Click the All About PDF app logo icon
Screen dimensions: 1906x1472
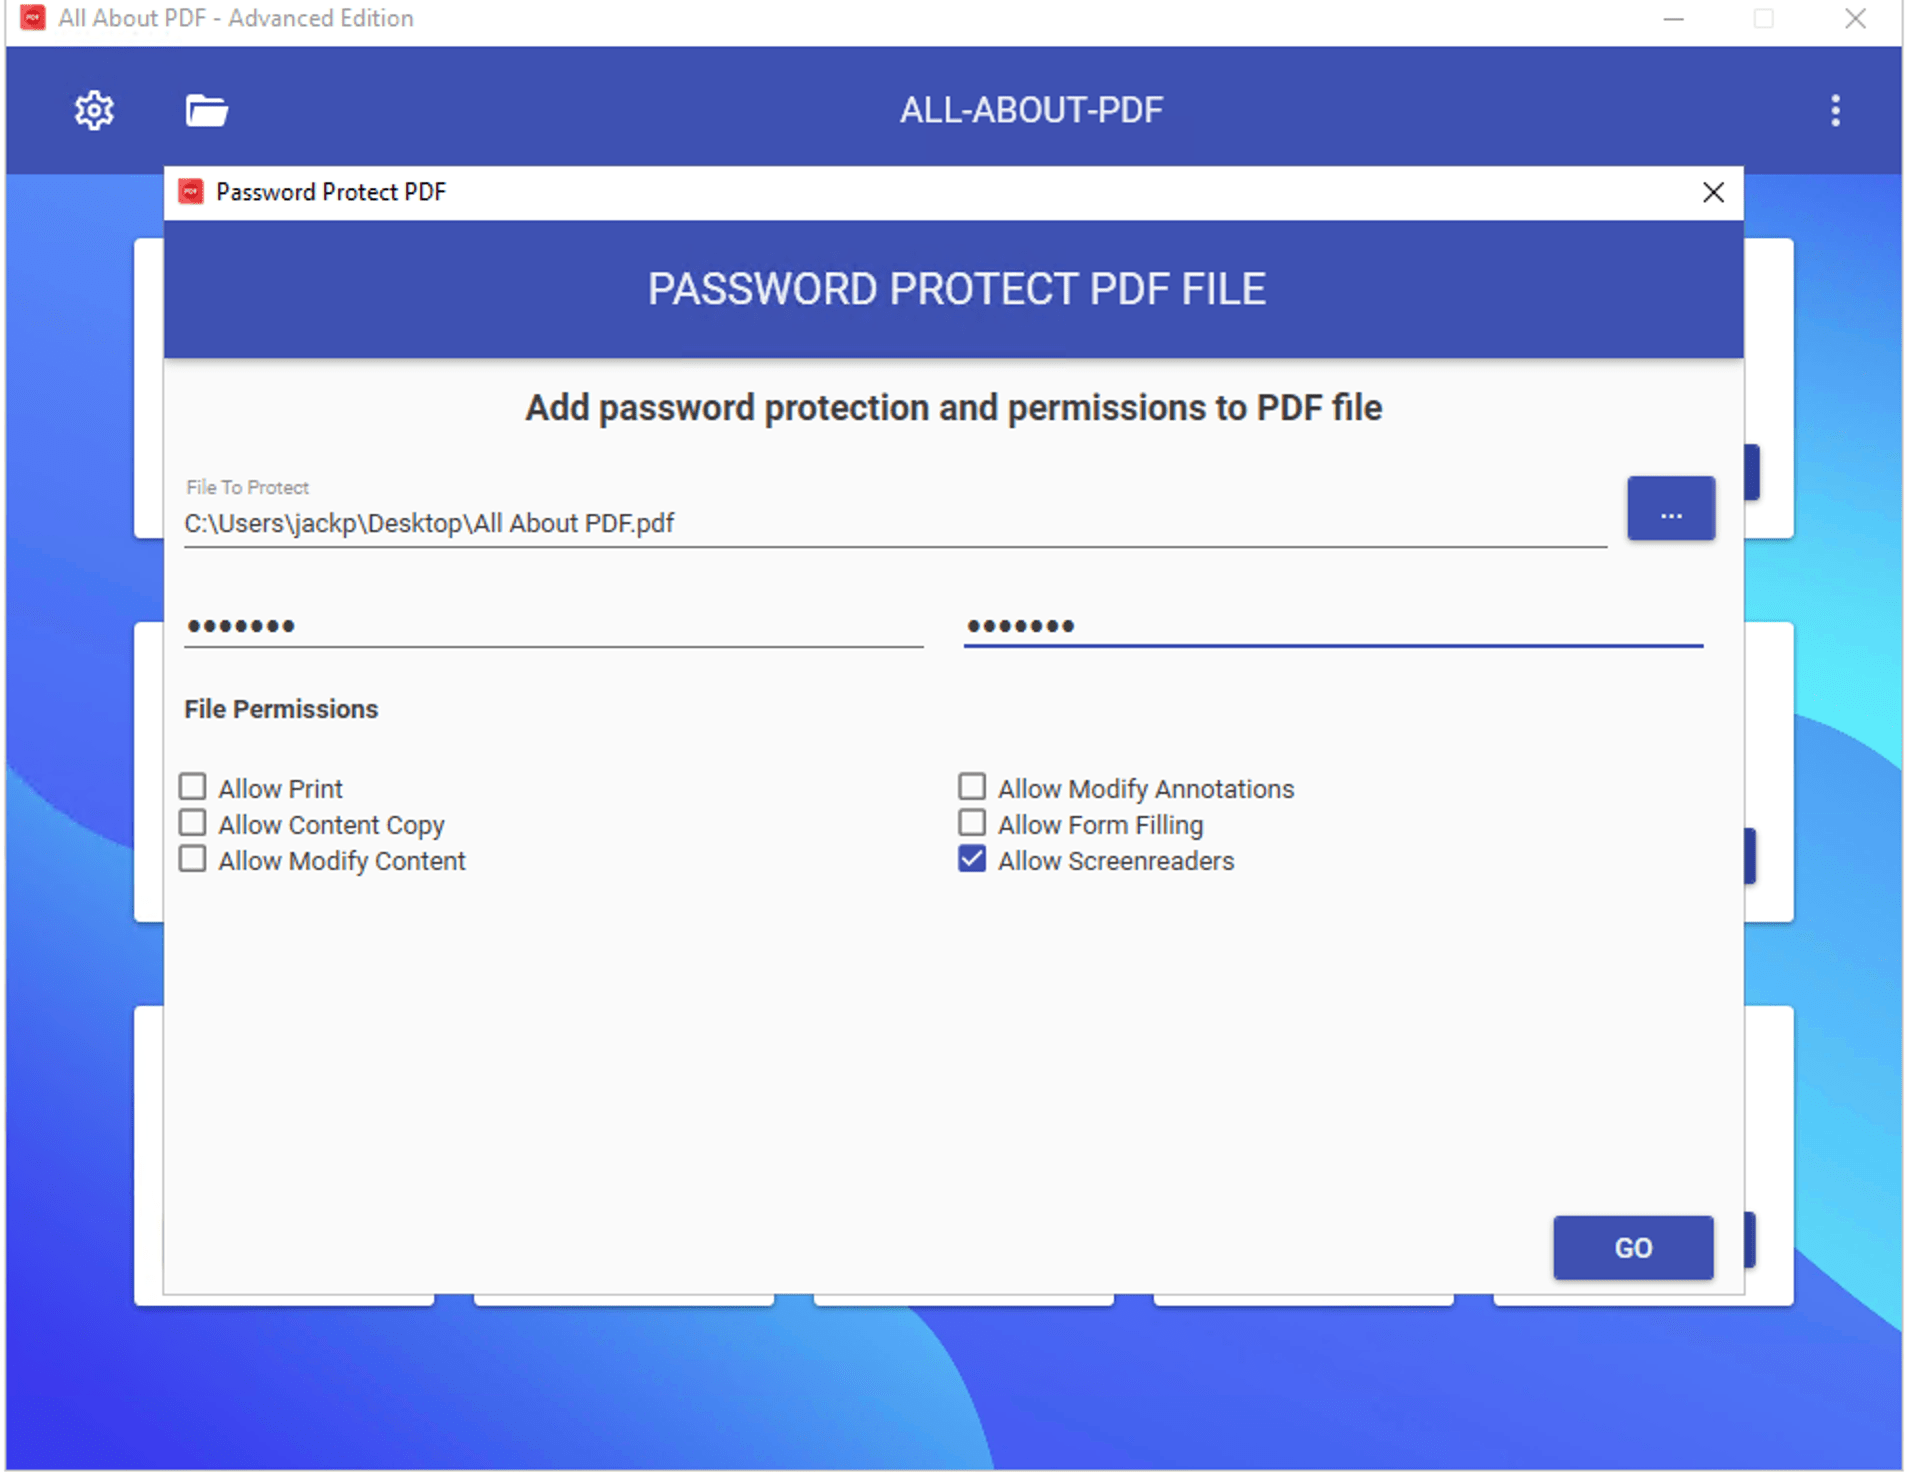pyautogui.click(x=32, y=17)
